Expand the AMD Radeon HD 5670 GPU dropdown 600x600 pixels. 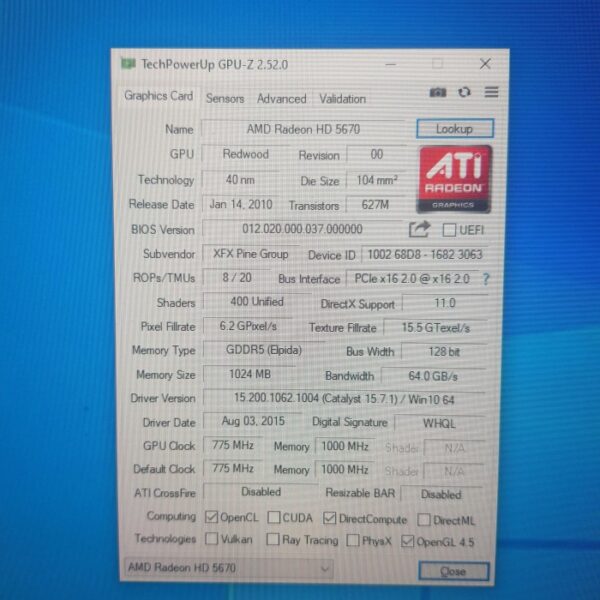tap(228, 567)
